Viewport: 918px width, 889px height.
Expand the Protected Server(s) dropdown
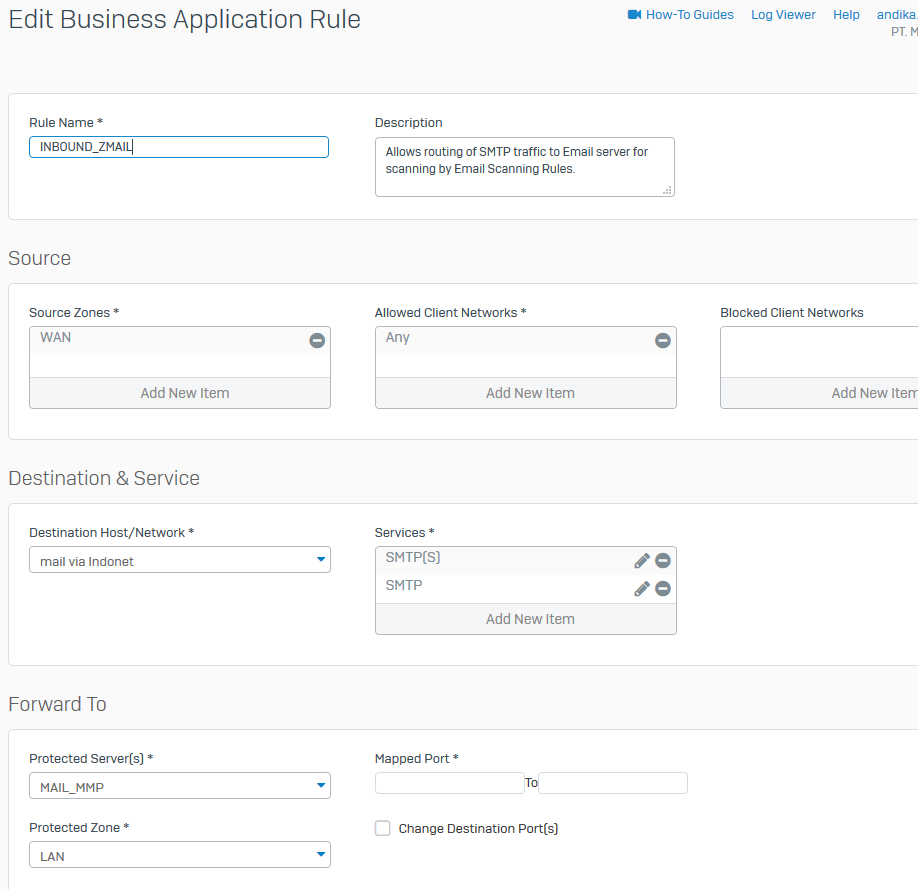pyautogui.click(x=180, y=787)
